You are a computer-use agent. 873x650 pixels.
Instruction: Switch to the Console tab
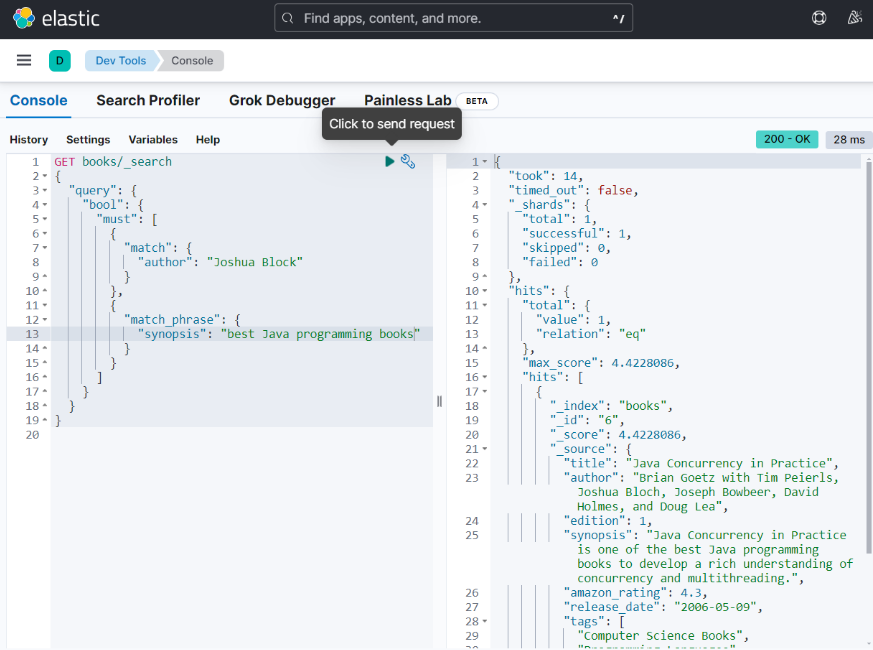point(38,101)
